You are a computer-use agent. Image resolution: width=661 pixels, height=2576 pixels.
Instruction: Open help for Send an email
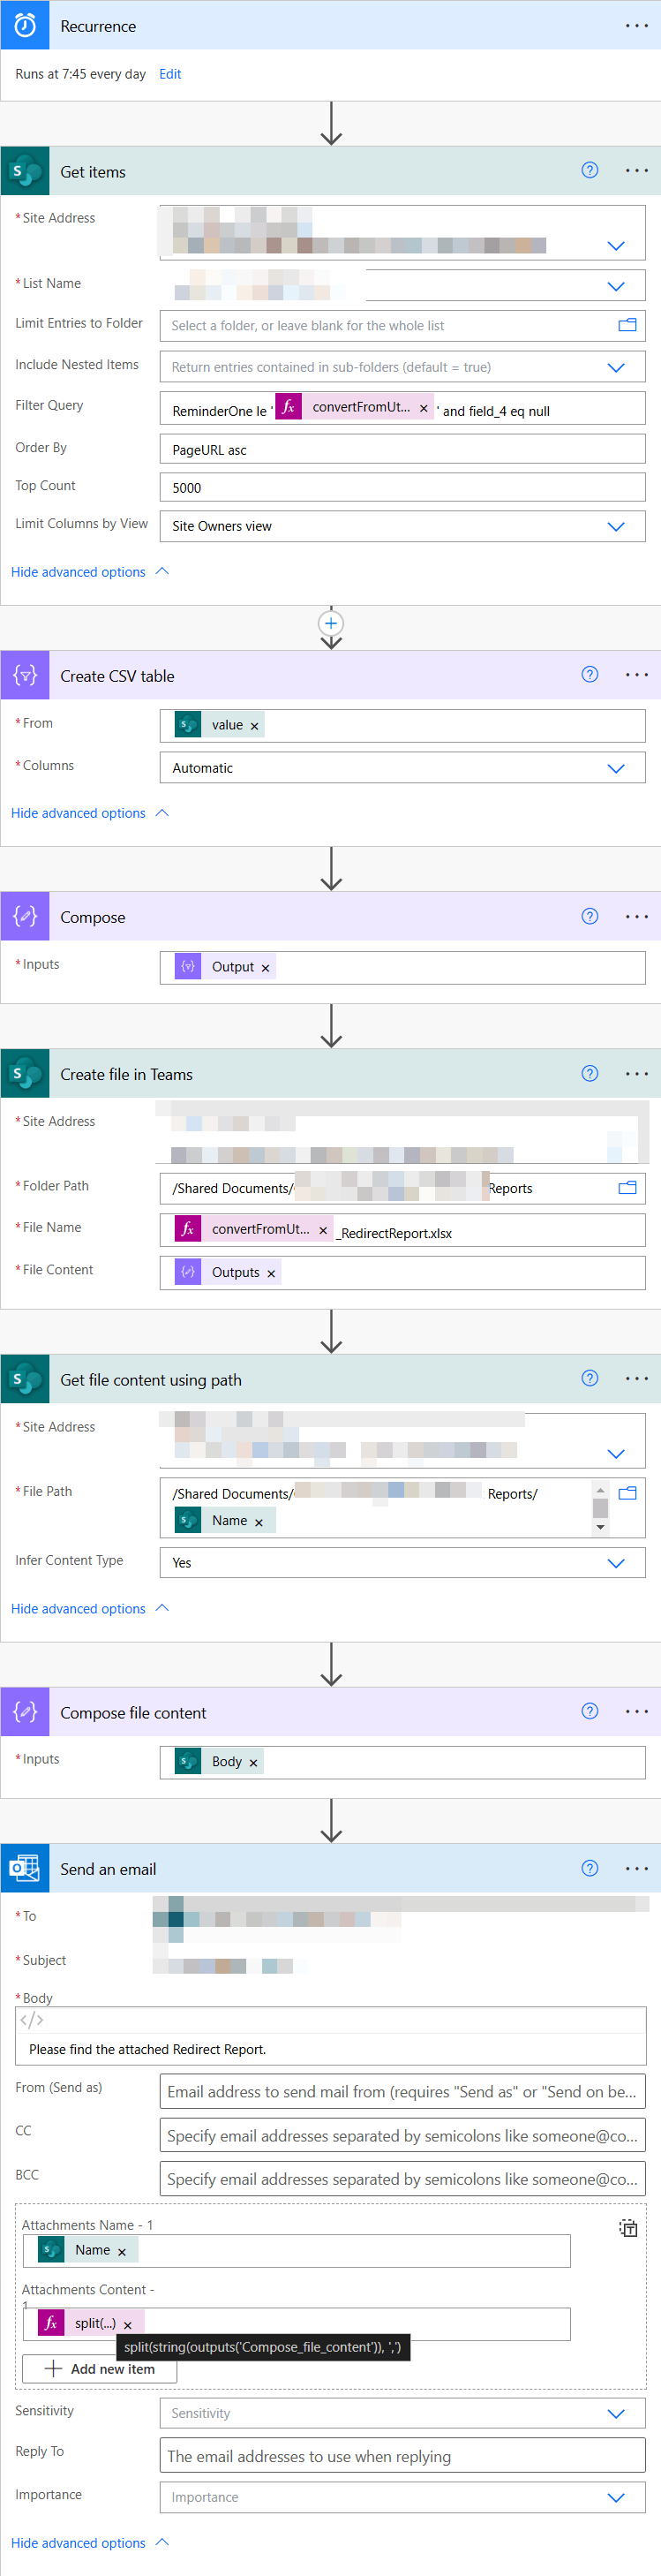click(x=590, y=1868)
